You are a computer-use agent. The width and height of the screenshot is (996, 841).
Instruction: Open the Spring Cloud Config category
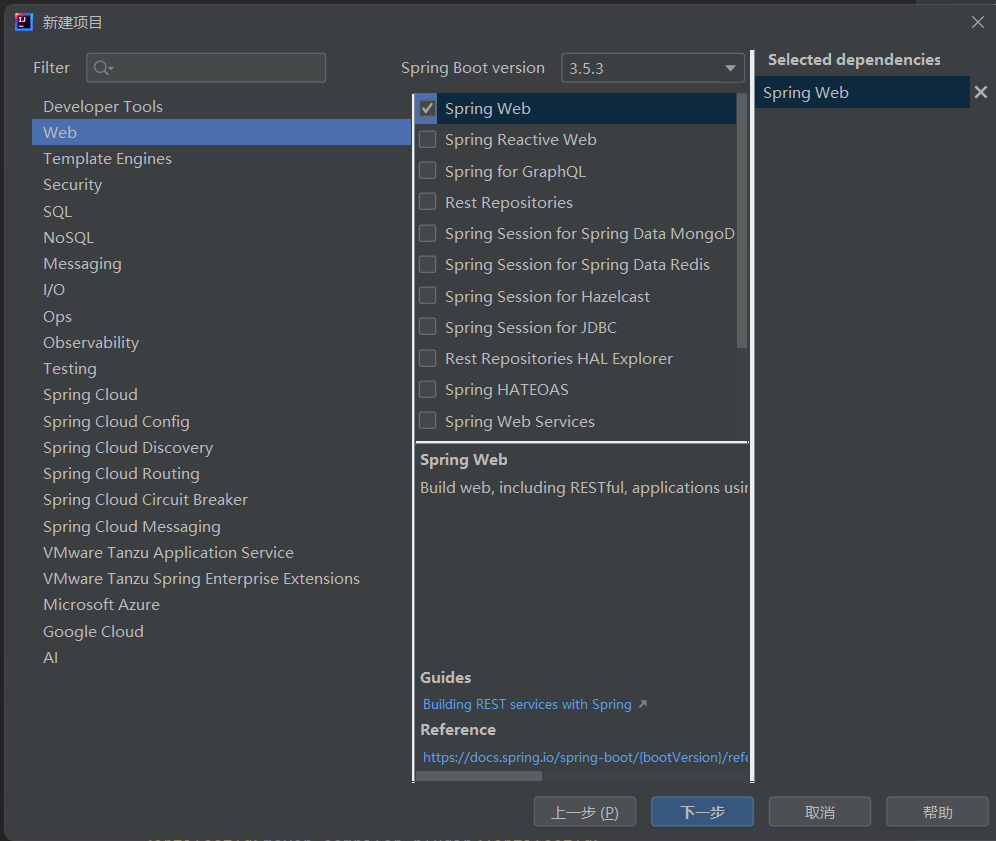222,421
